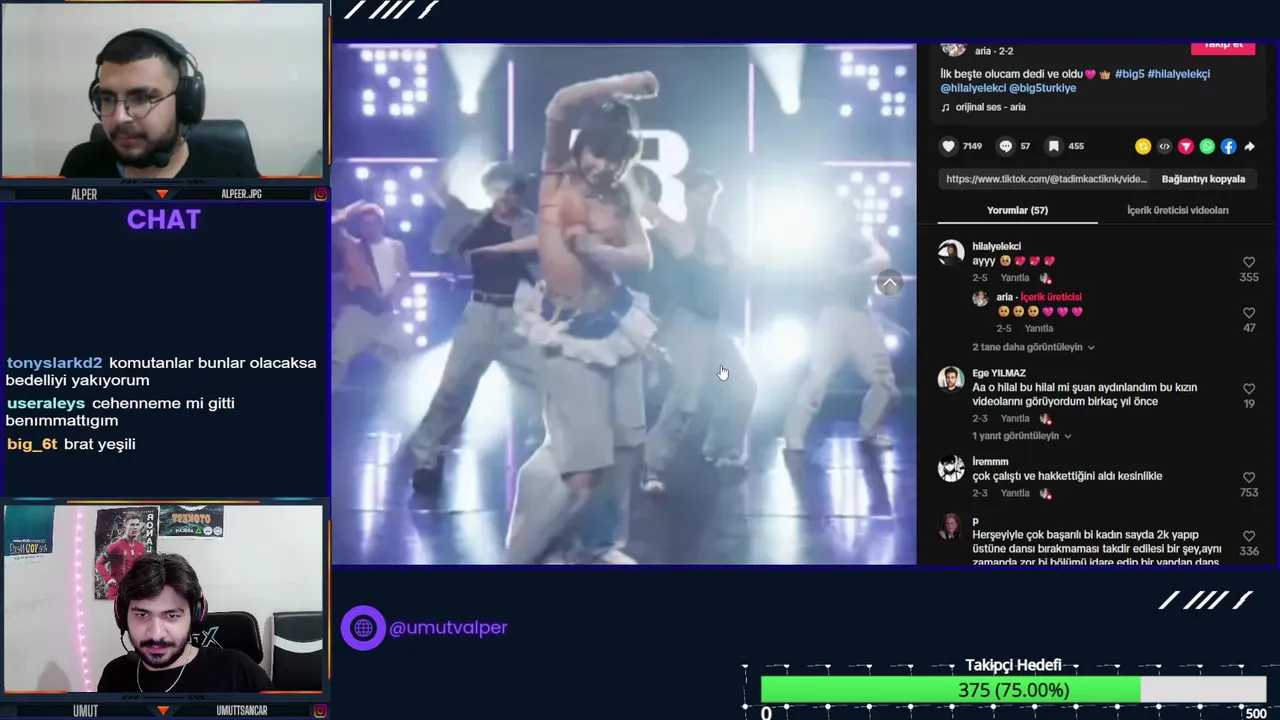Open aria's small avatar in reply
The width and height of the screenshot is (1280, 720).
coord(980,298)
